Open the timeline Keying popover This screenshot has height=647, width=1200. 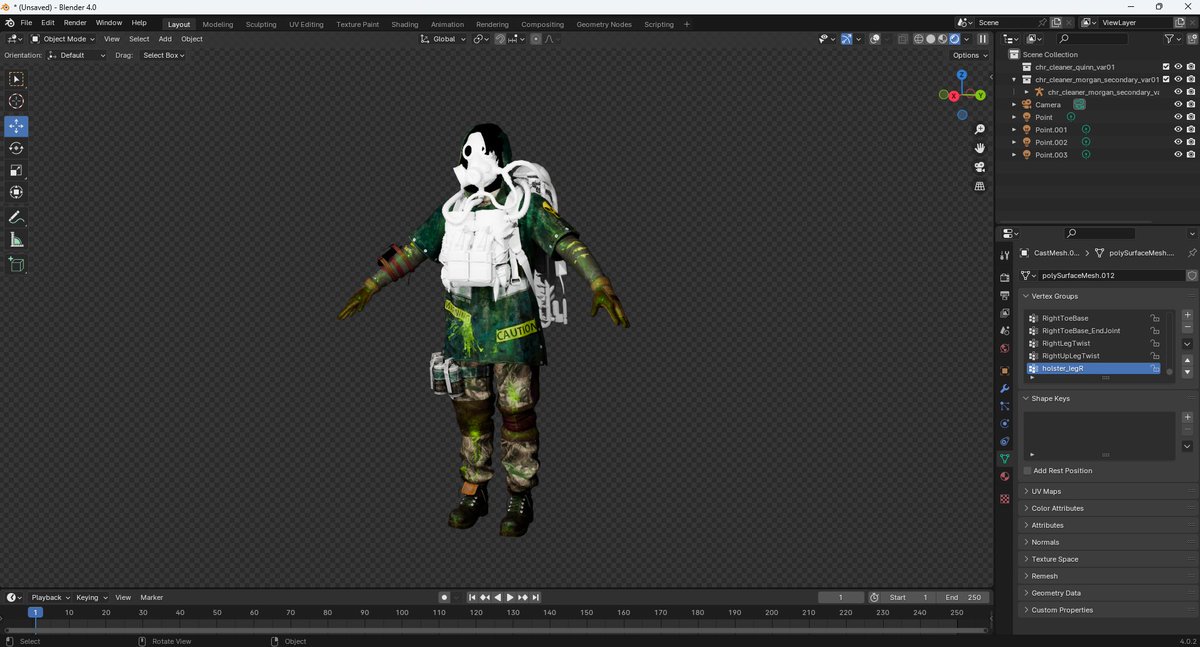tap(91, 597)
